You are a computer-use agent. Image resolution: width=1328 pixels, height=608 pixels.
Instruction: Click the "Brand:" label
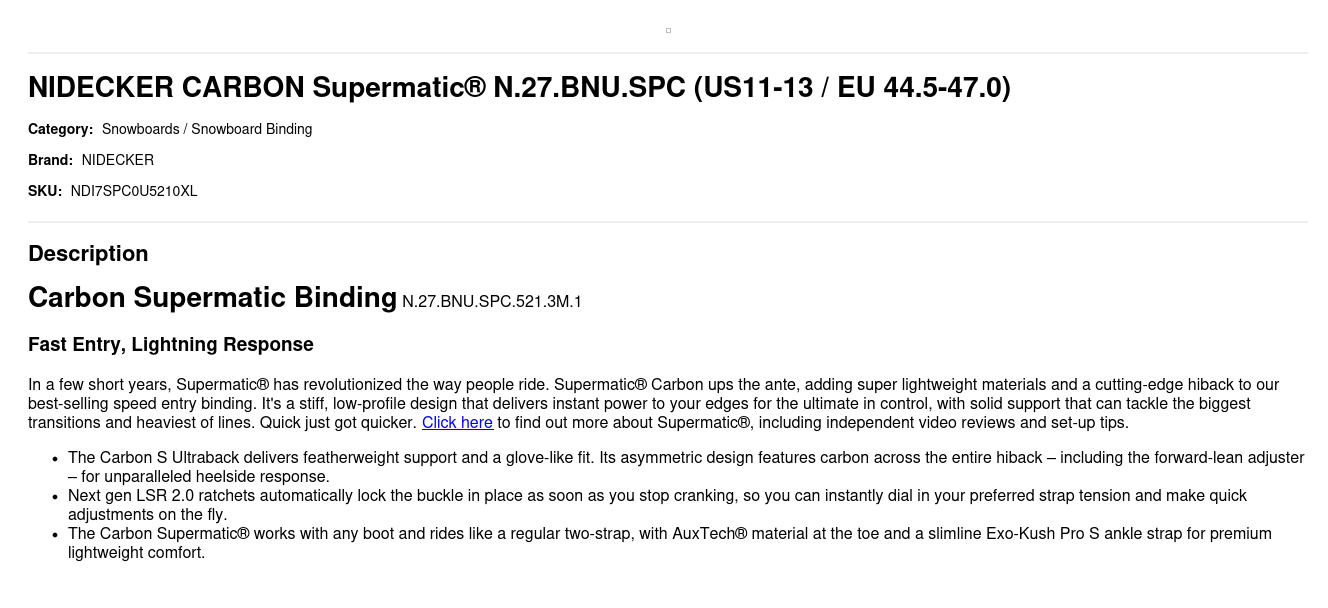pos(50,160)
